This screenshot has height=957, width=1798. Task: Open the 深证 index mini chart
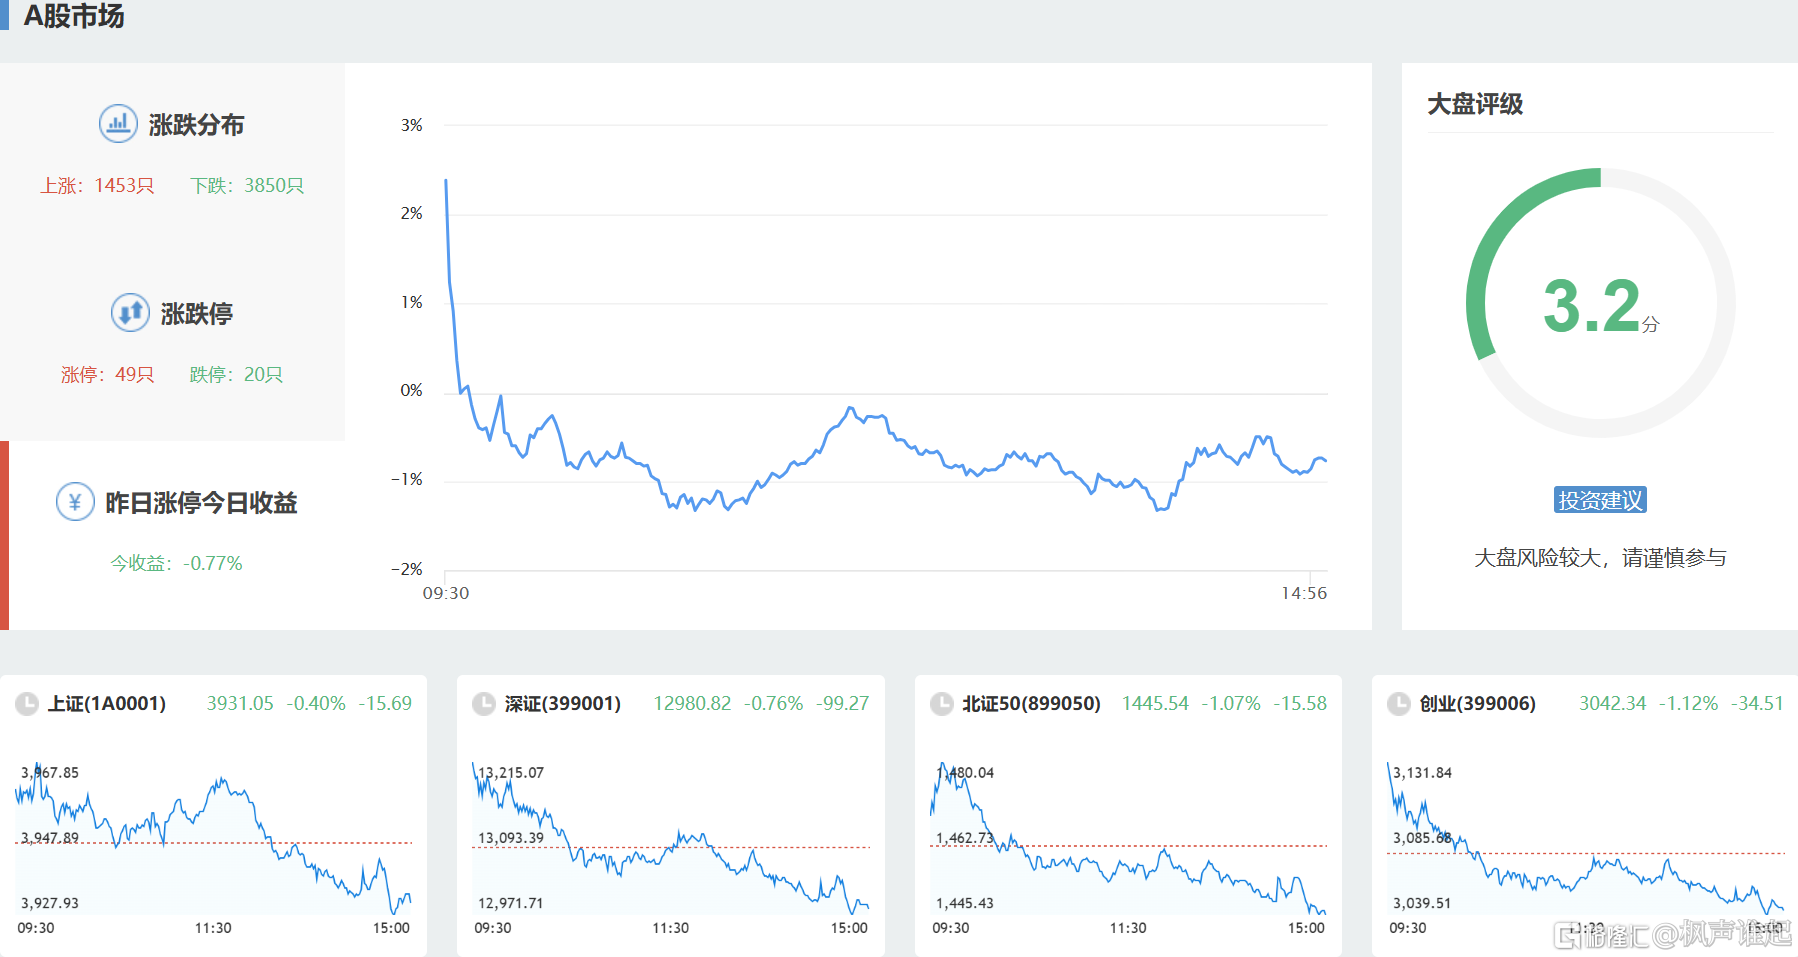tap(671, 840)
